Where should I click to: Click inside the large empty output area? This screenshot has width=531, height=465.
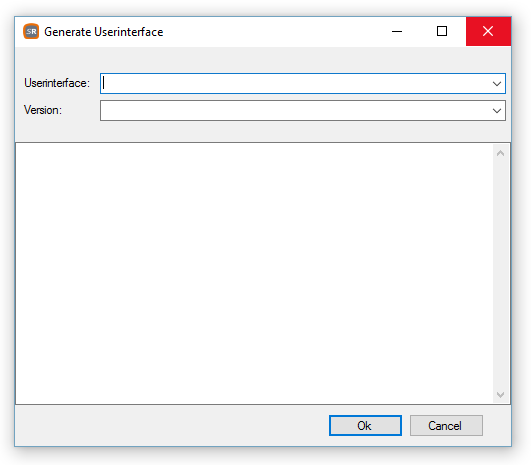(x=254, y=274)
